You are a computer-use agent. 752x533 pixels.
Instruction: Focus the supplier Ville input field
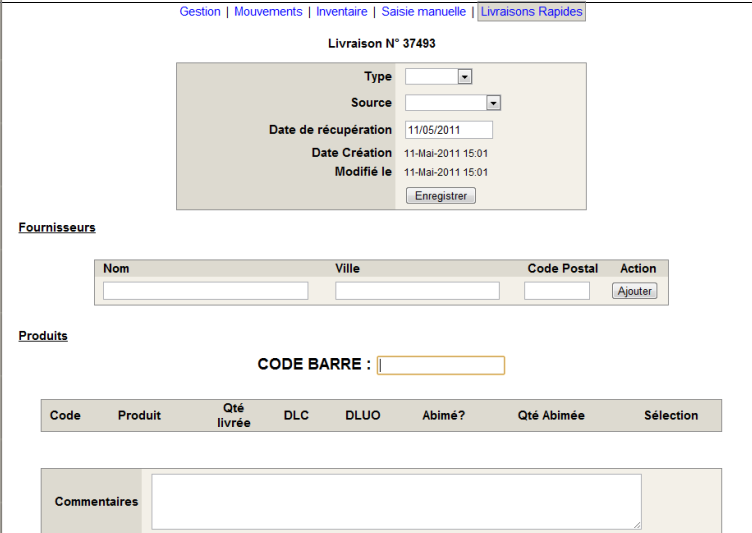[417, 291]
